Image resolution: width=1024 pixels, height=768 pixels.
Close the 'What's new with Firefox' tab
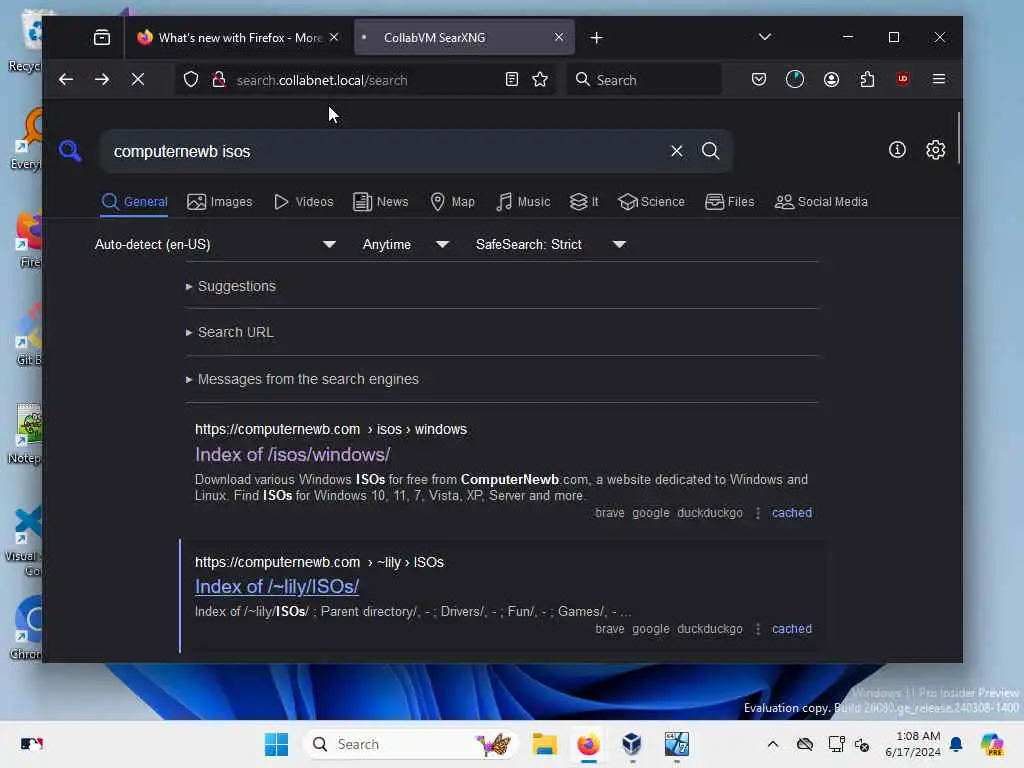pos(334,37)
